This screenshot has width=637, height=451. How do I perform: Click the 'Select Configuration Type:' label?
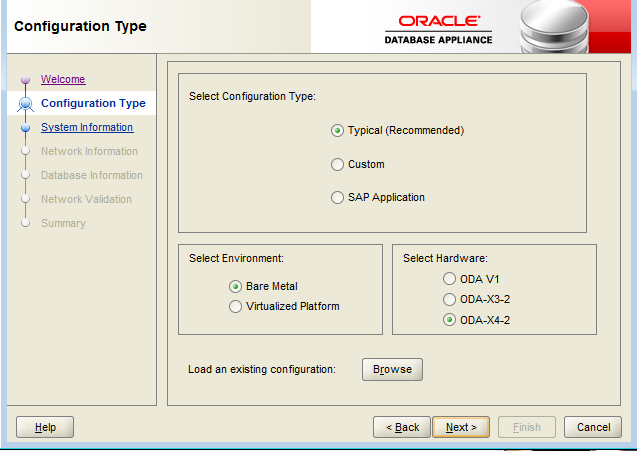click(x=252, y=97)
